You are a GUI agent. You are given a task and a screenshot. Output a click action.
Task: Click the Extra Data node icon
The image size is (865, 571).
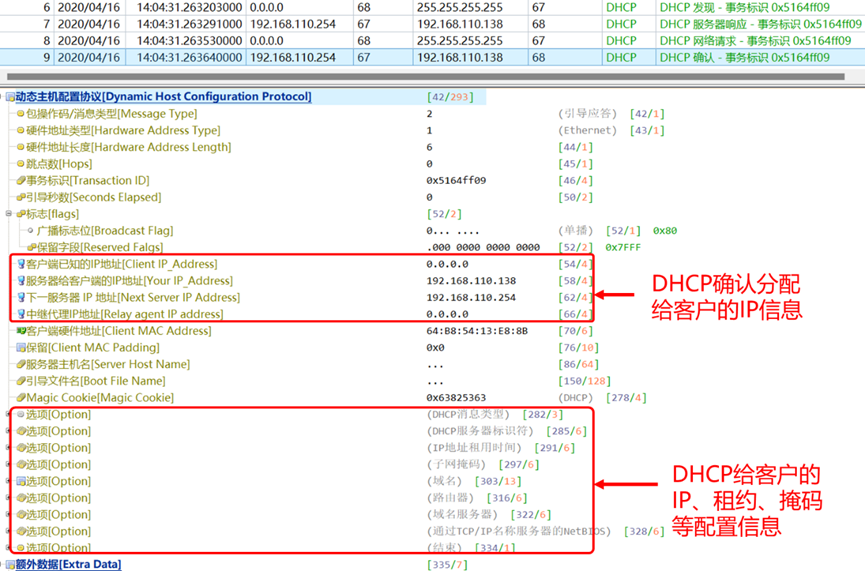10,564
